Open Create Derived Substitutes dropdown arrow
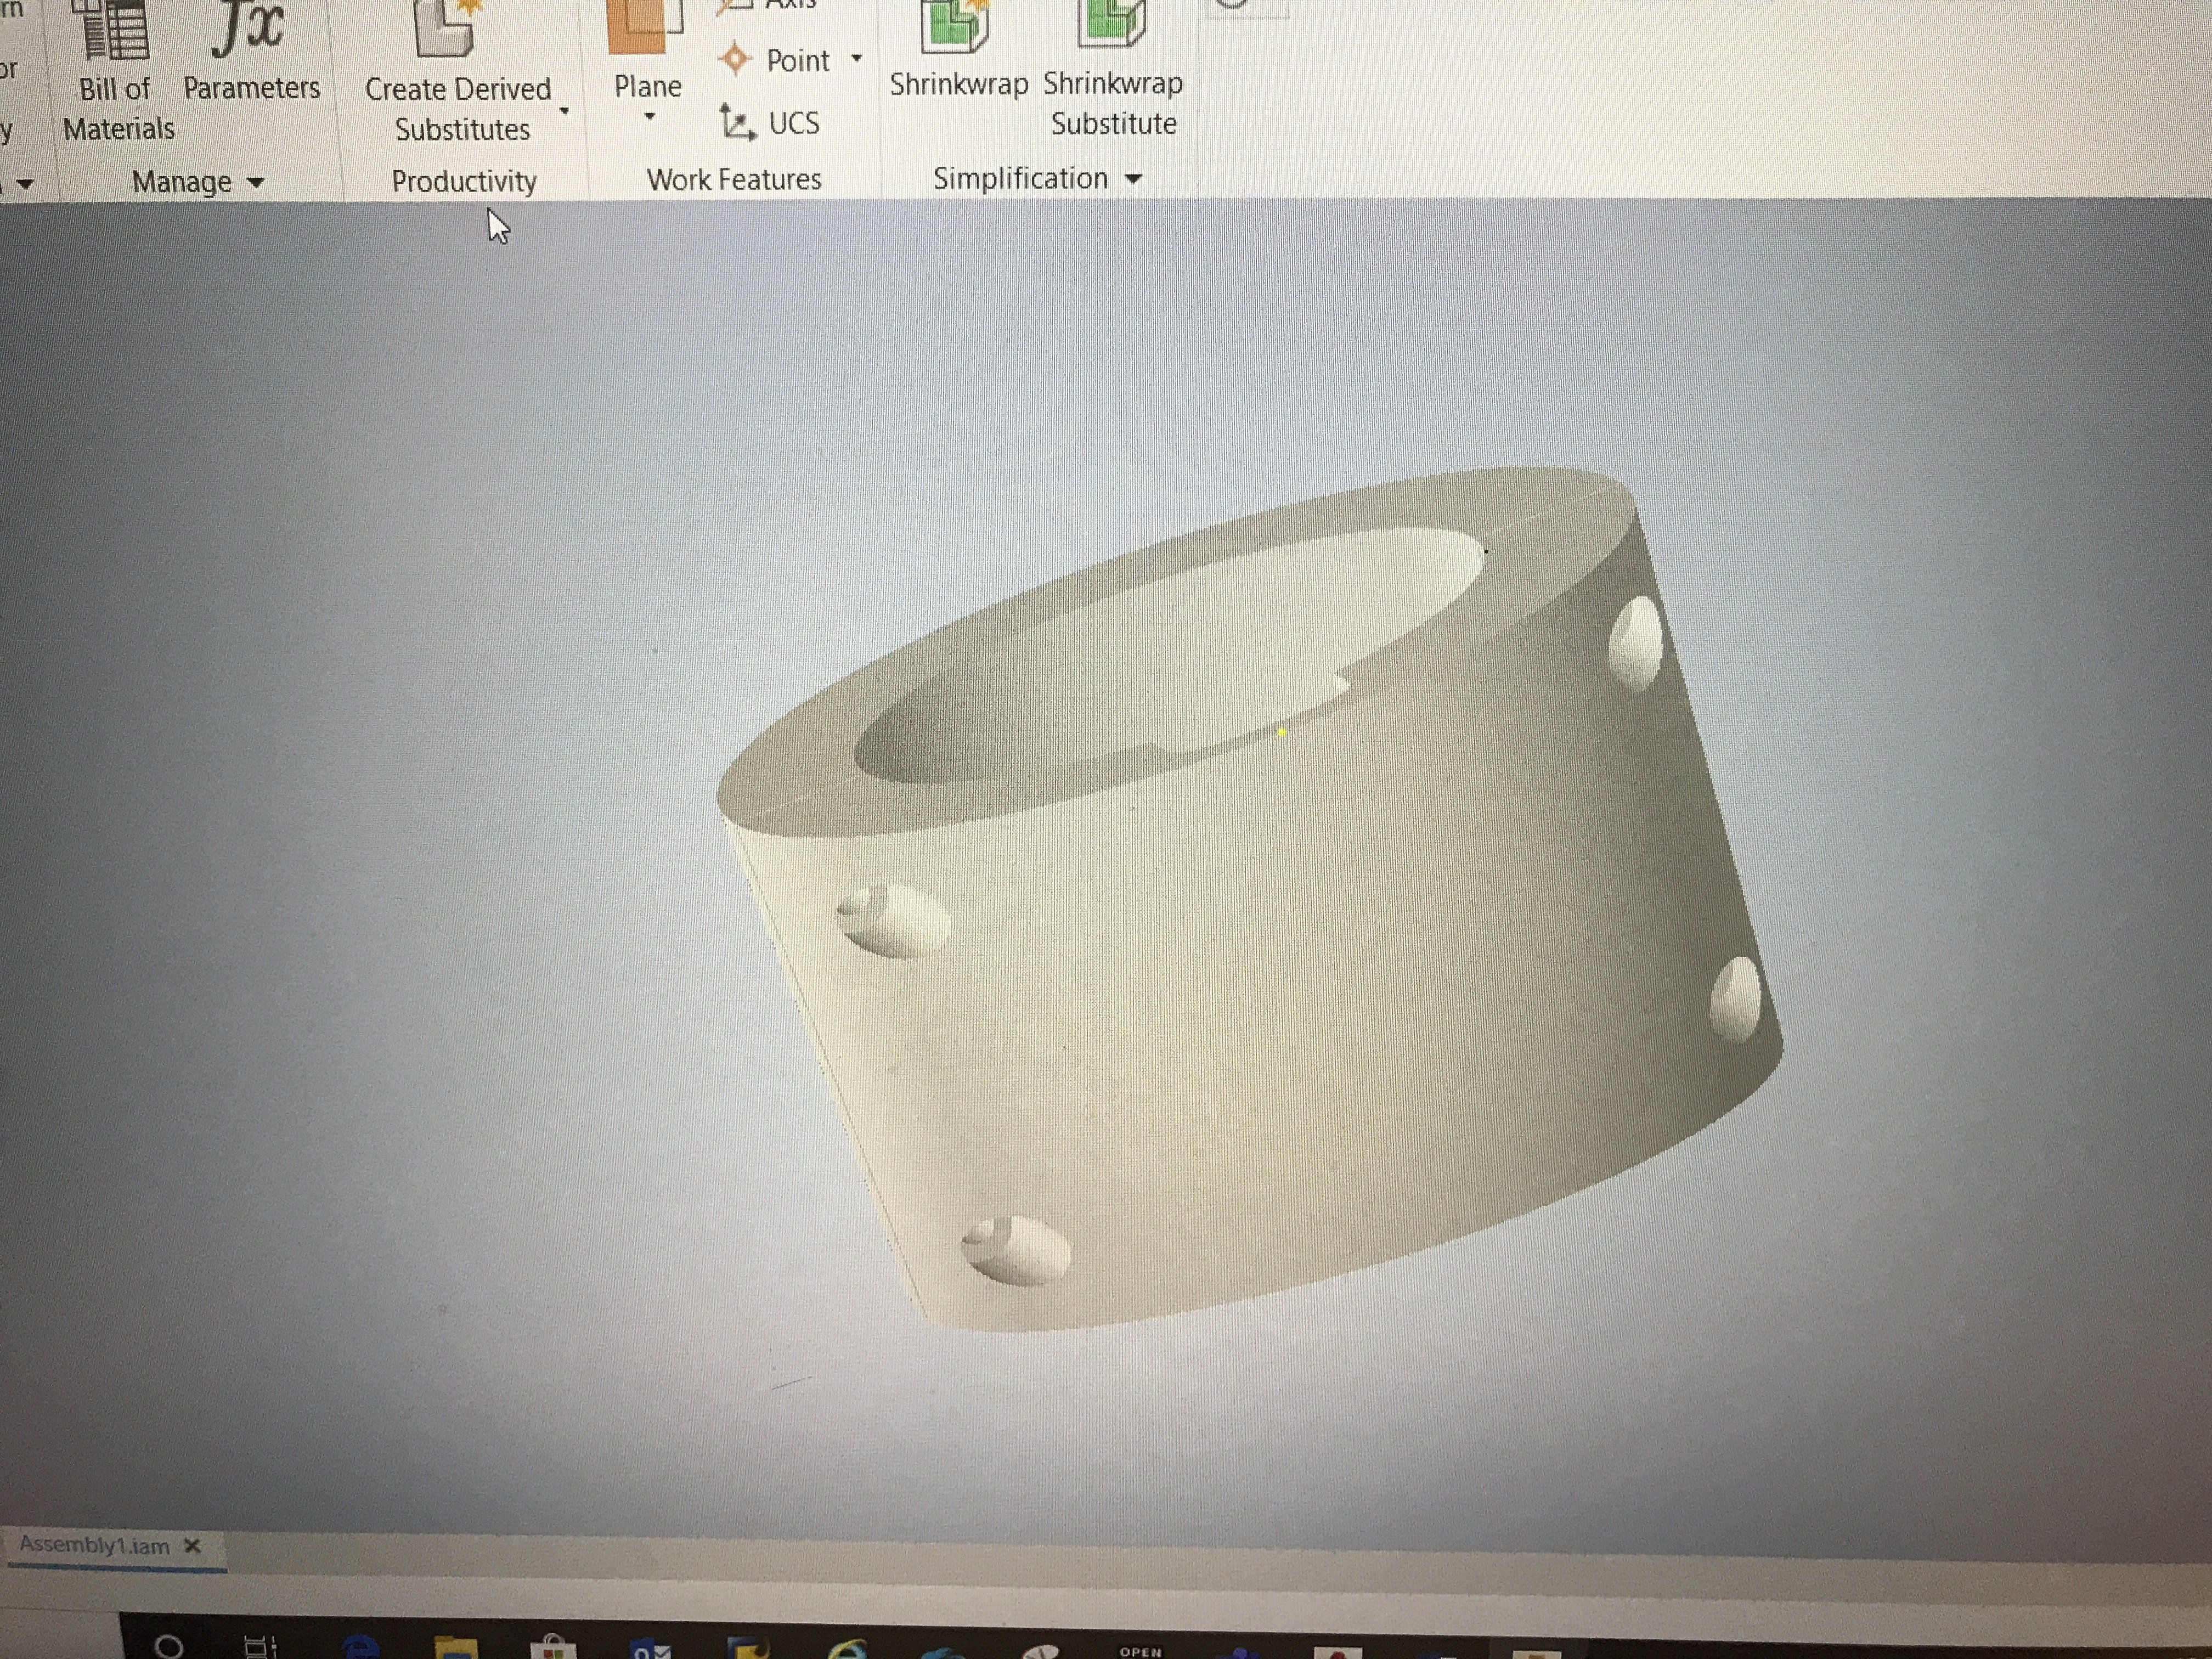Image resolution: width=2212 pixels, height=1659 pixels. (x=564, y=111)
